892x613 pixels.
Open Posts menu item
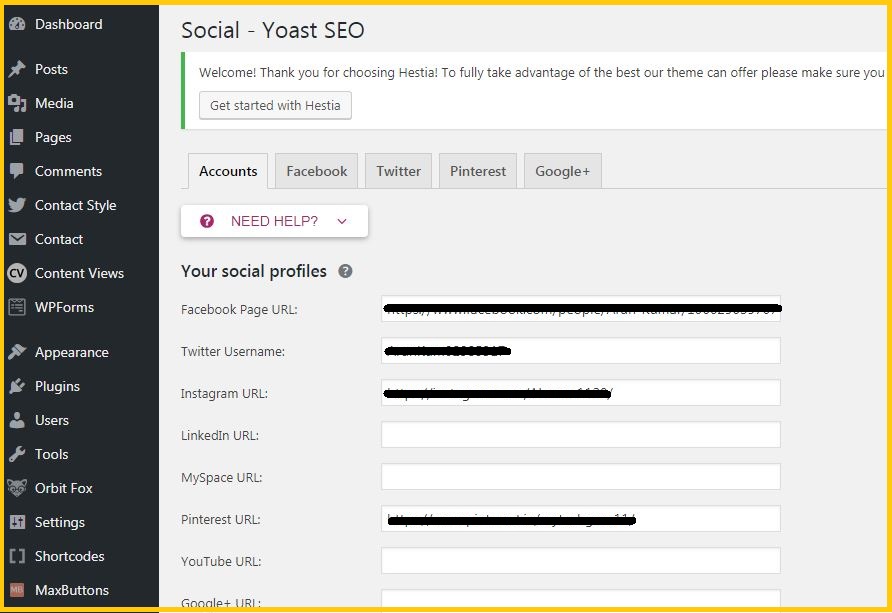pyautogui.click(x=81, y=69)
